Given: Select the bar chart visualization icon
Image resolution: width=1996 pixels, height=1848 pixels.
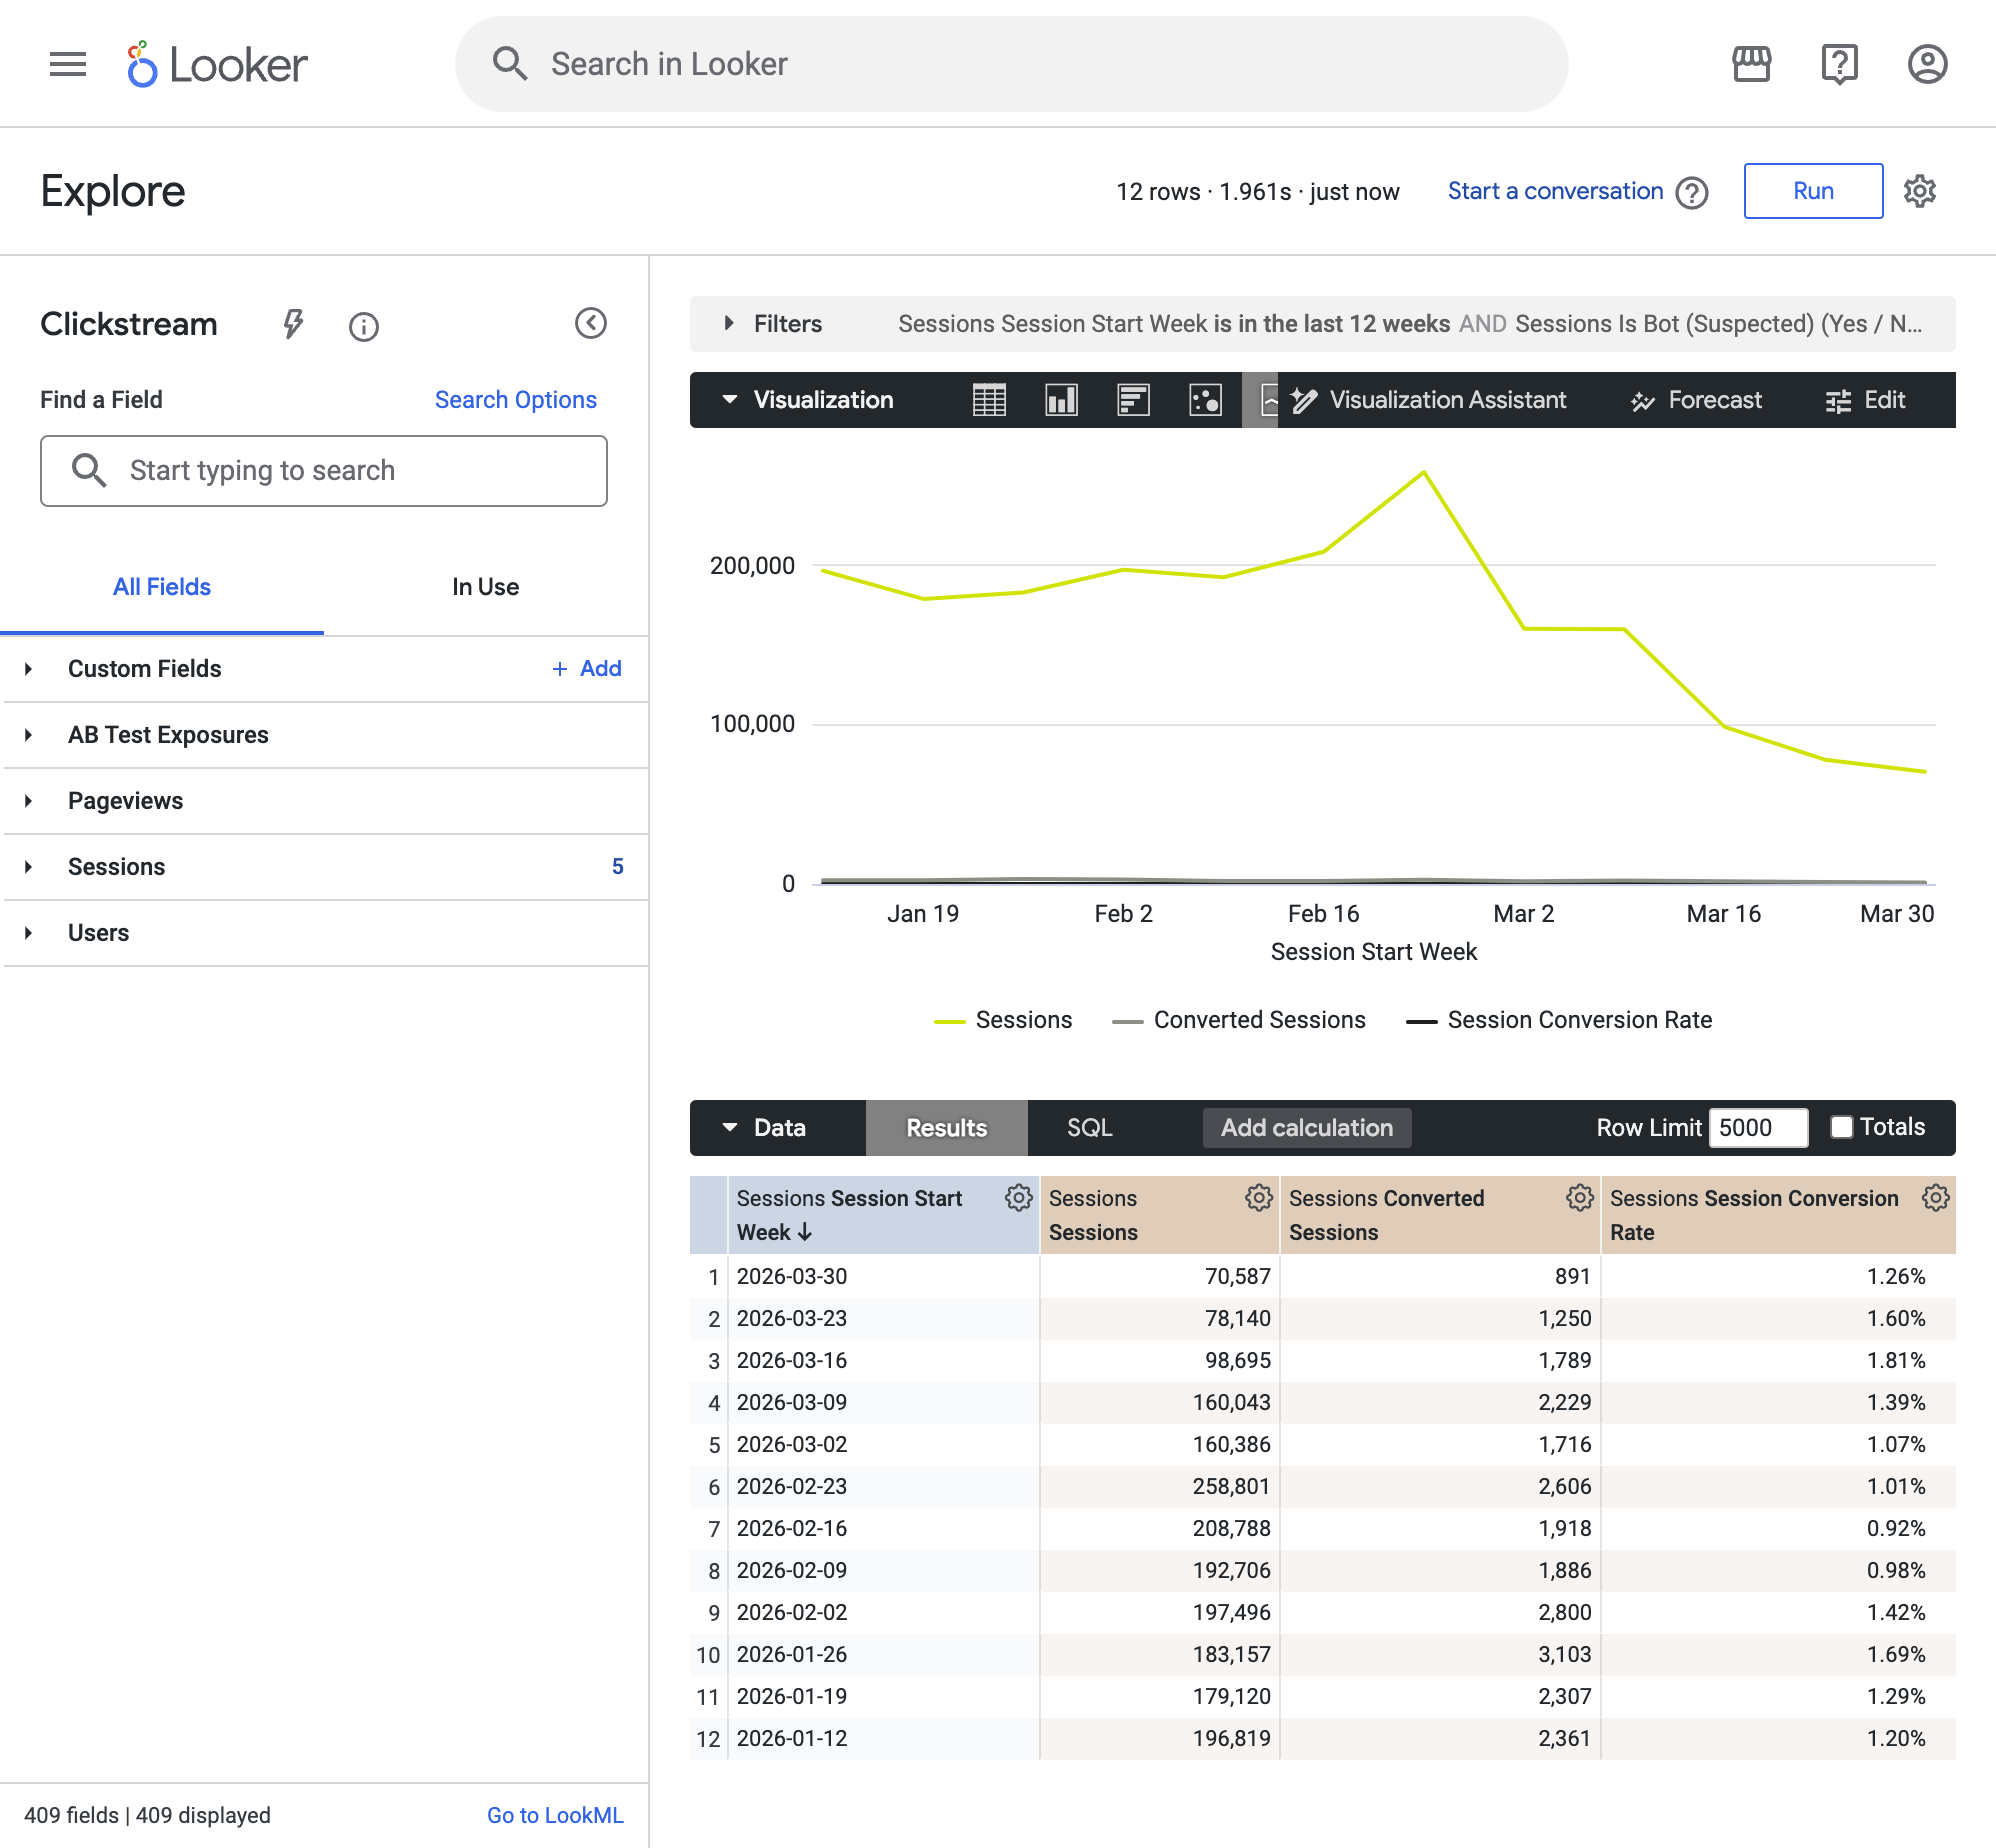Looking at the screenshot, I should (1133, 400).
